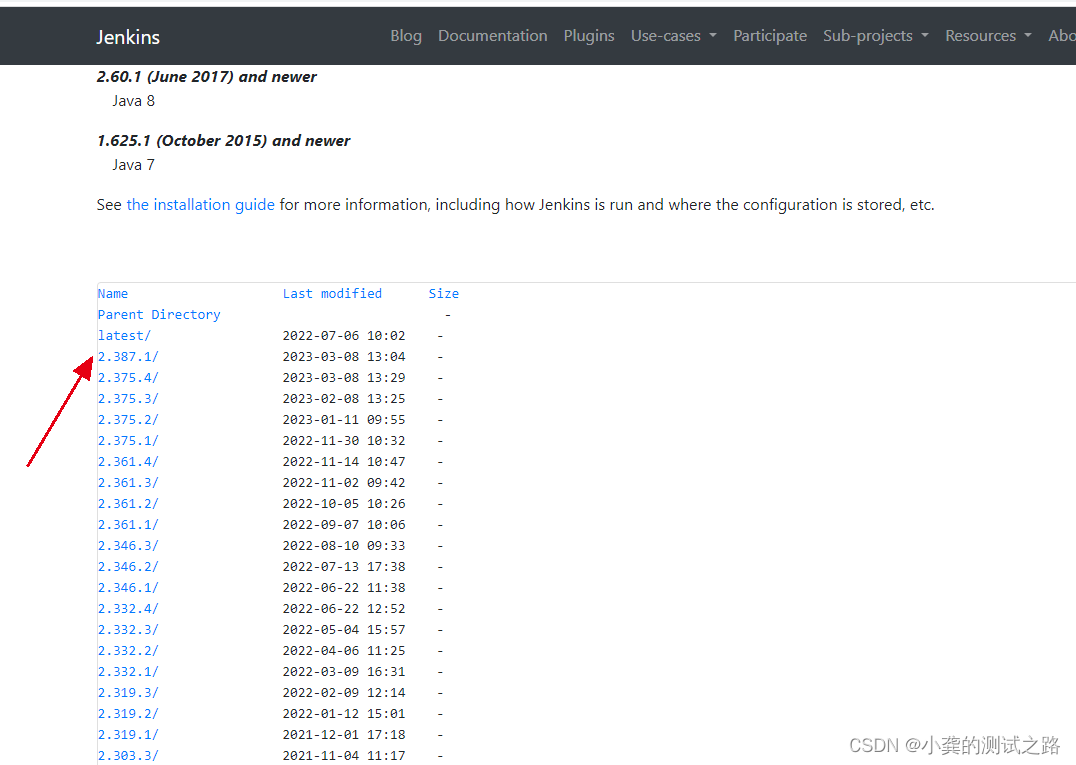Expand the Sub-projects dropdown

point(876,36)
